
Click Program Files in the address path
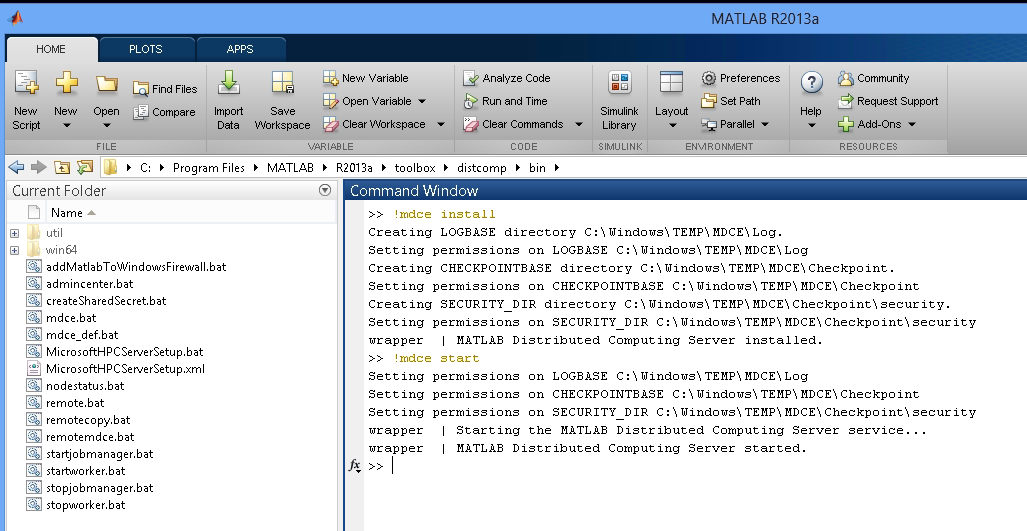pyautogui.click(x=209, y=168)
